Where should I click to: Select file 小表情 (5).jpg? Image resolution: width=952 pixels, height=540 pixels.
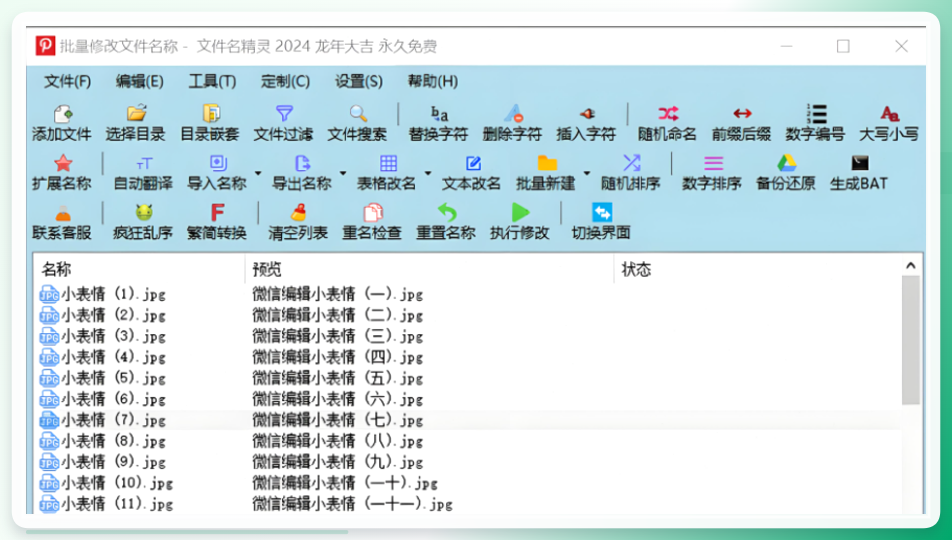click(x=103, y=378)
